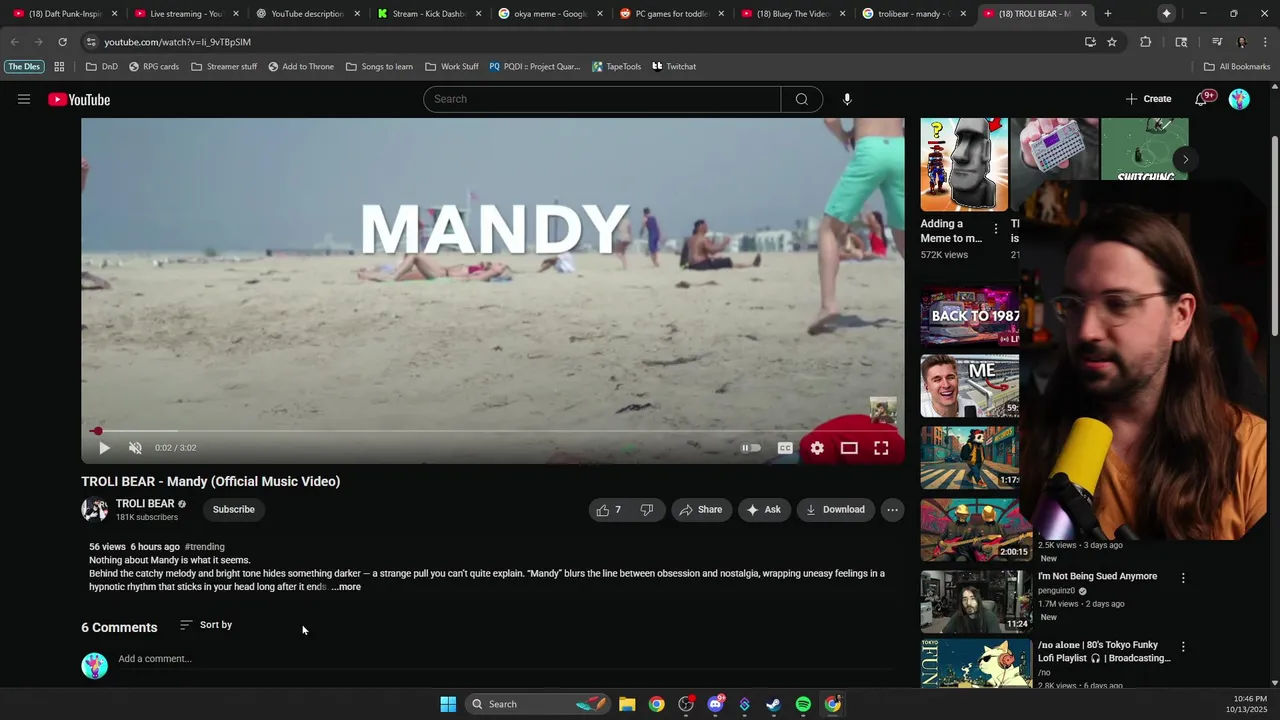Open the Streamer stuff bookmark folder

click(224, 67)
